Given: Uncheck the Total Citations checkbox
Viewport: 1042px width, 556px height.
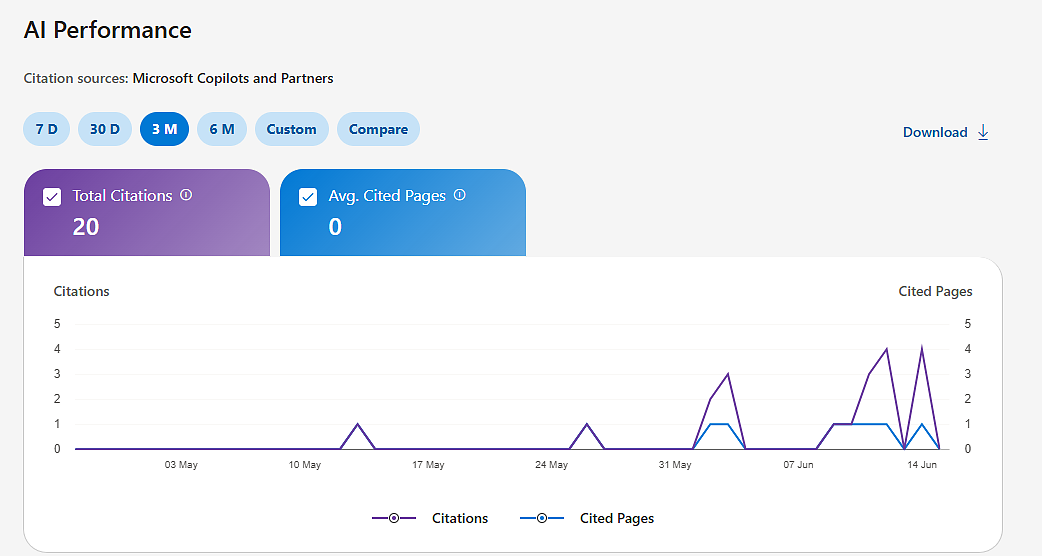Looking at the screenshot, I should pyautogui.click(x=52, y=197).
